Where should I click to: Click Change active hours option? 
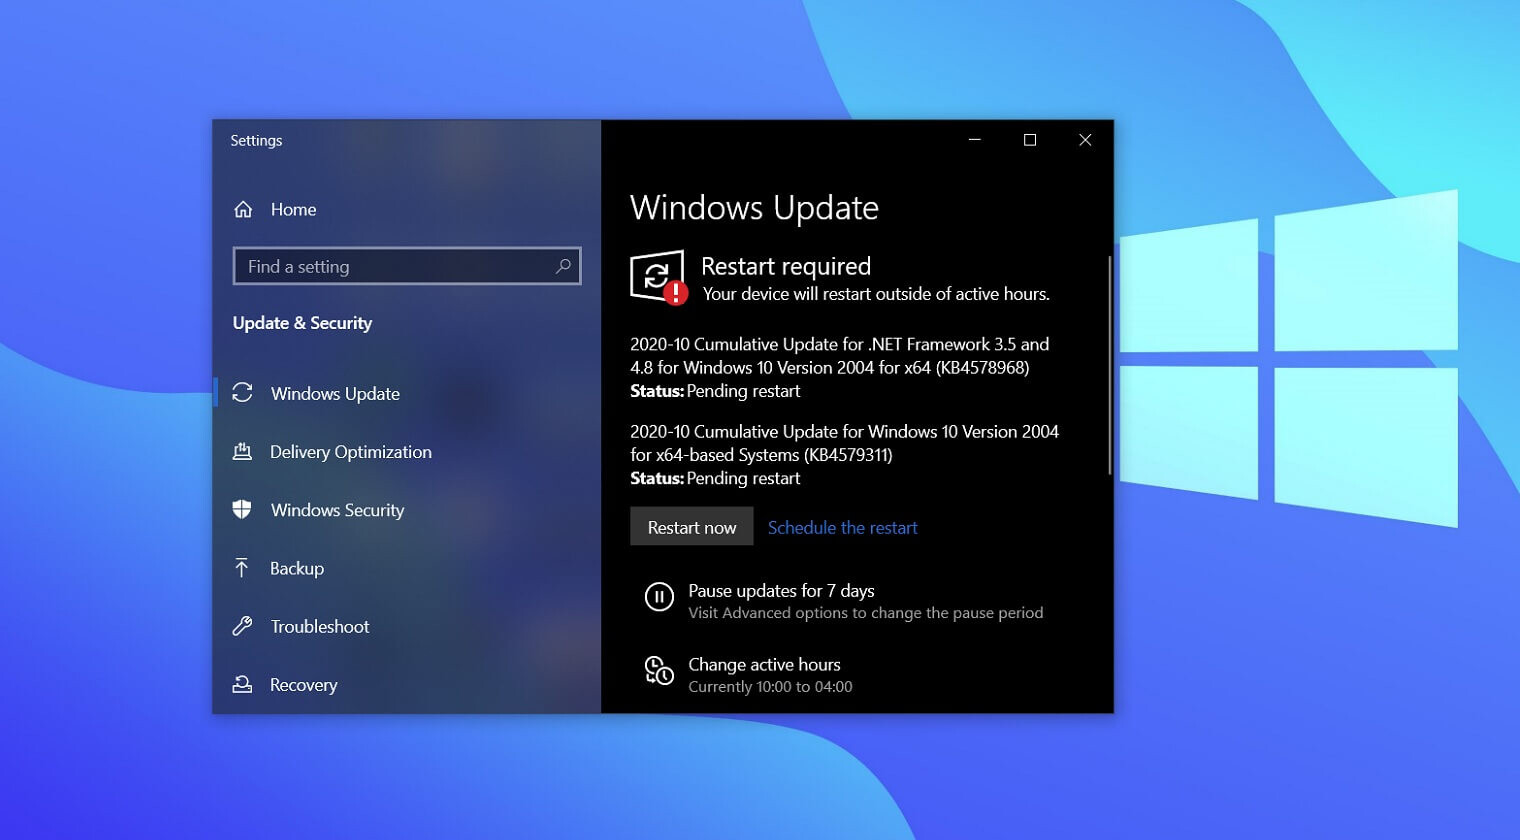pyautogui.click(x=764, y=664)
